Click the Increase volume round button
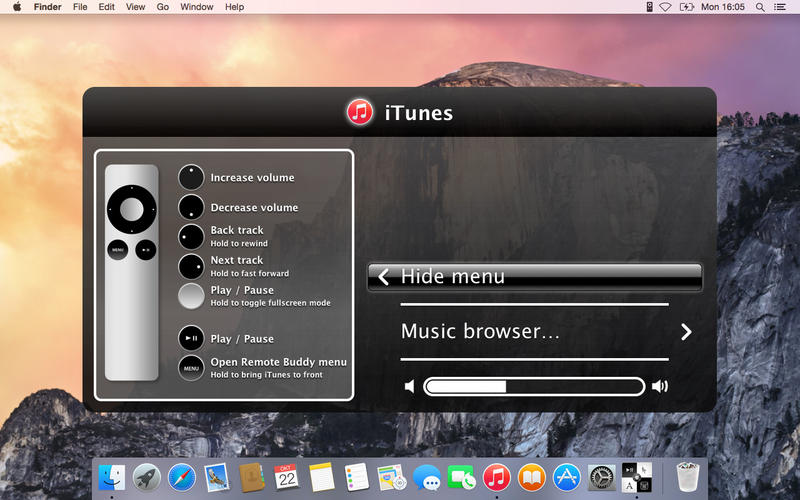Screen dimensions: 800x500 pos(191,177)
